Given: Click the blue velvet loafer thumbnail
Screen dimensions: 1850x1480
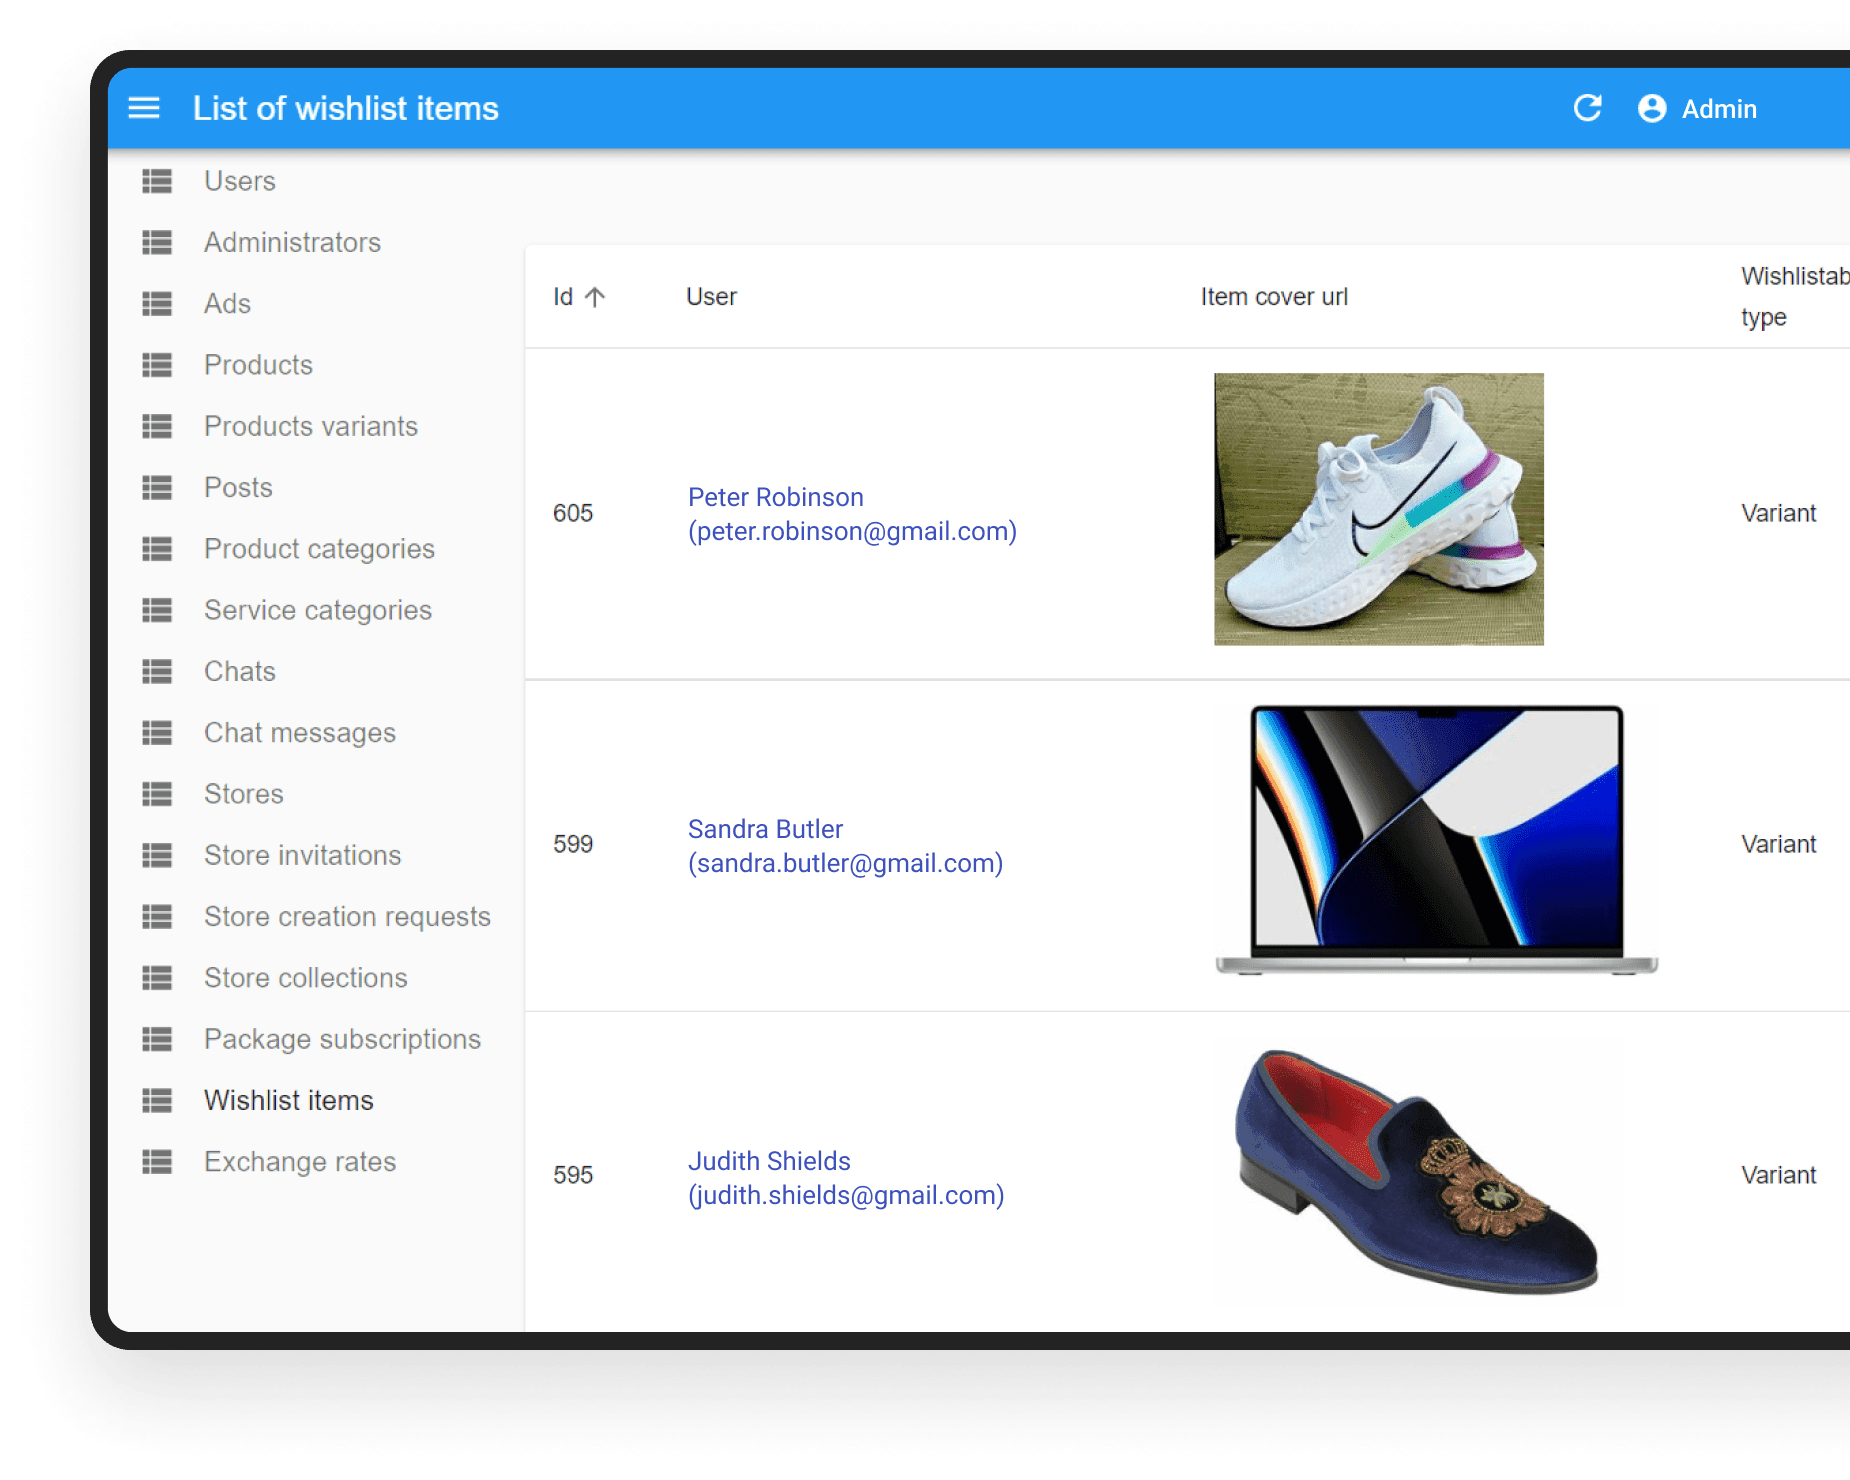Looking at the screenshot, I should (1416, 1171).
